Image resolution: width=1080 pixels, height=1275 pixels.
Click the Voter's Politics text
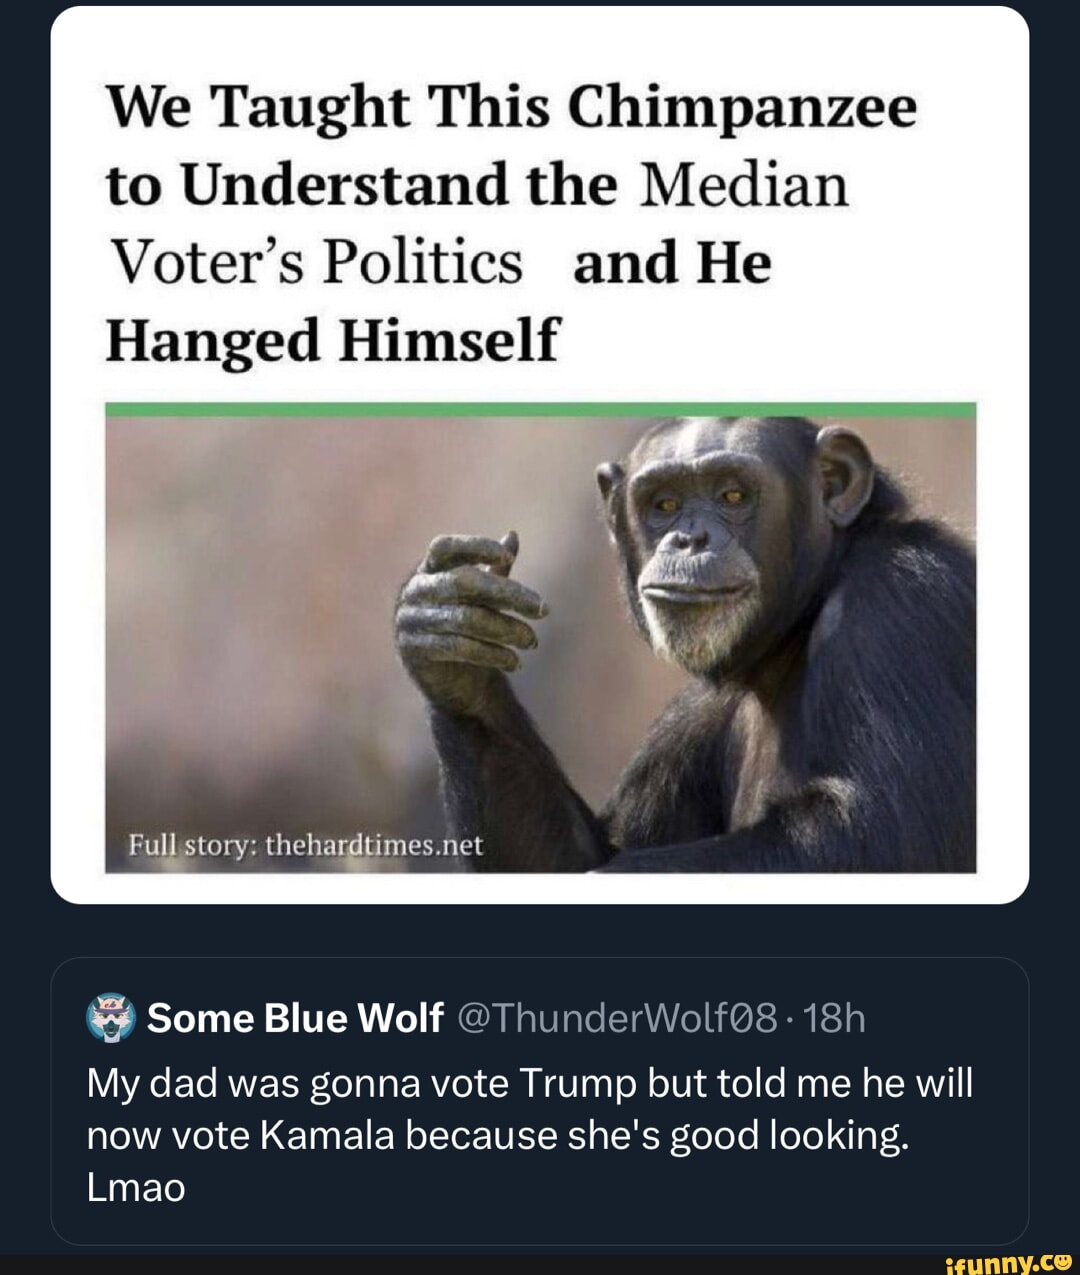(x=315, y=264)
